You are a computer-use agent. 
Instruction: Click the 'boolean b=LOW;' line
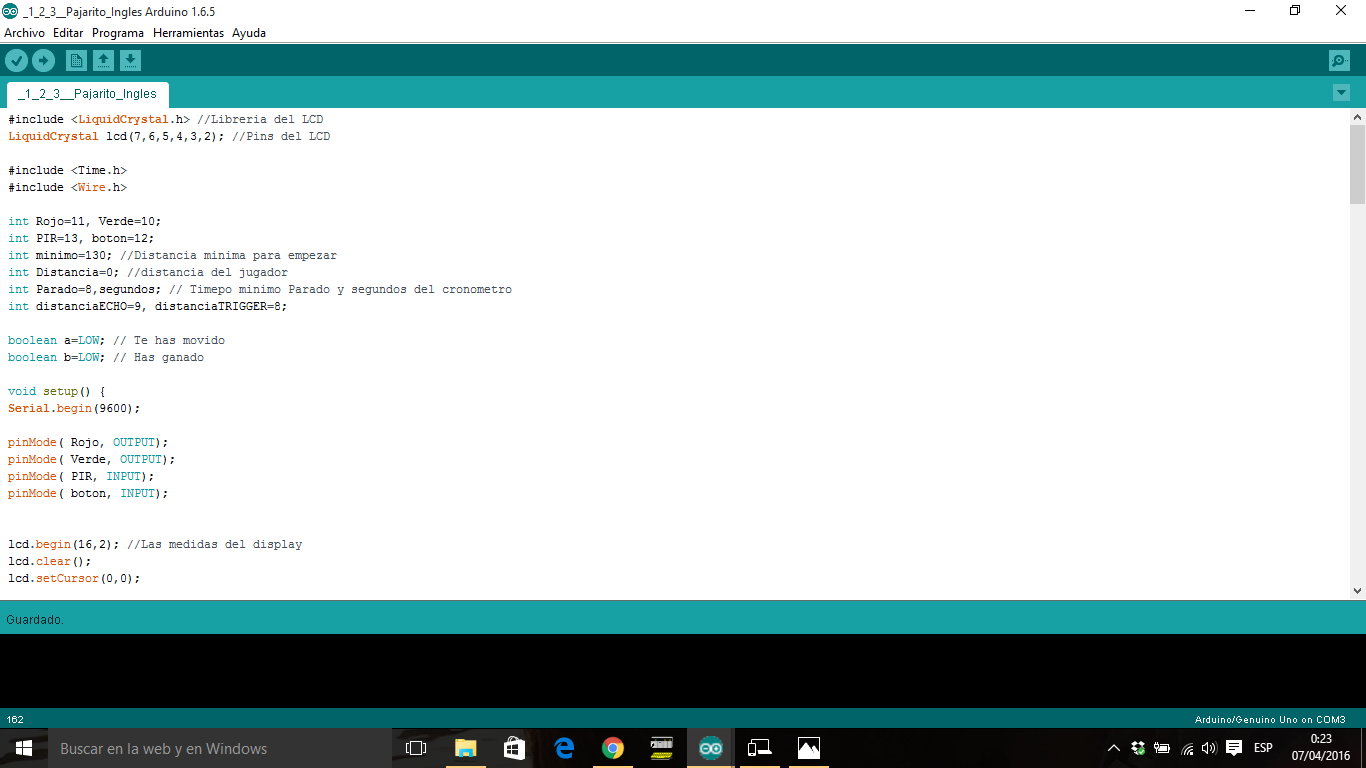[57, 357]
